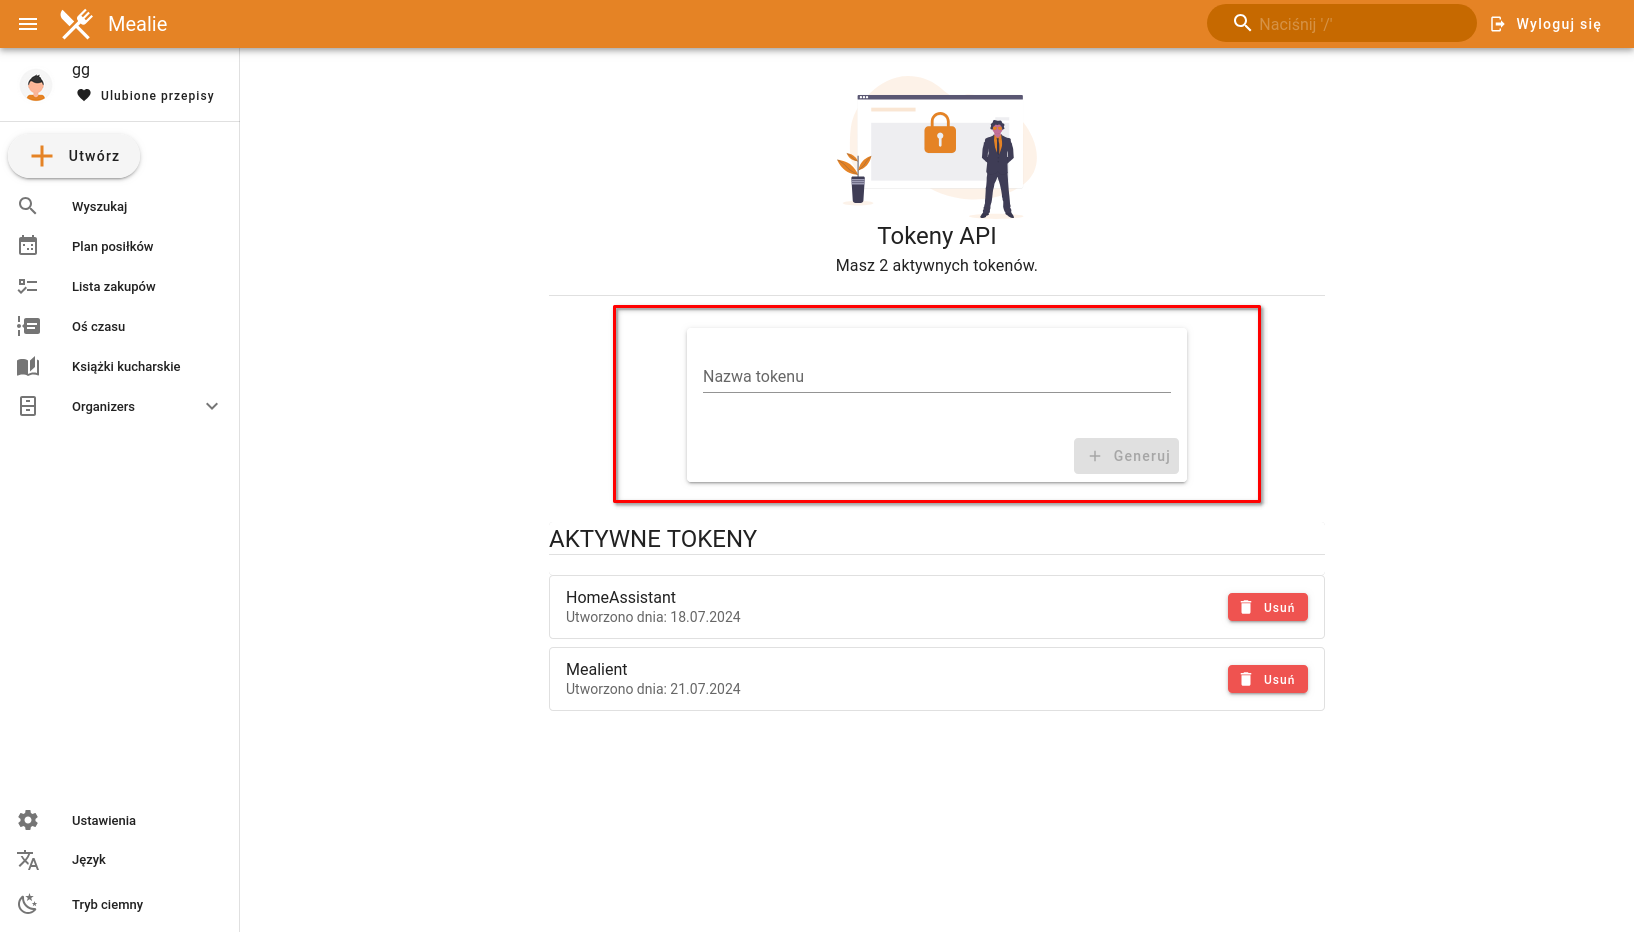Viewport: 1634px width, 932px height.
Task: Click trash icon on Mealient row
Action: [1246, 679]
